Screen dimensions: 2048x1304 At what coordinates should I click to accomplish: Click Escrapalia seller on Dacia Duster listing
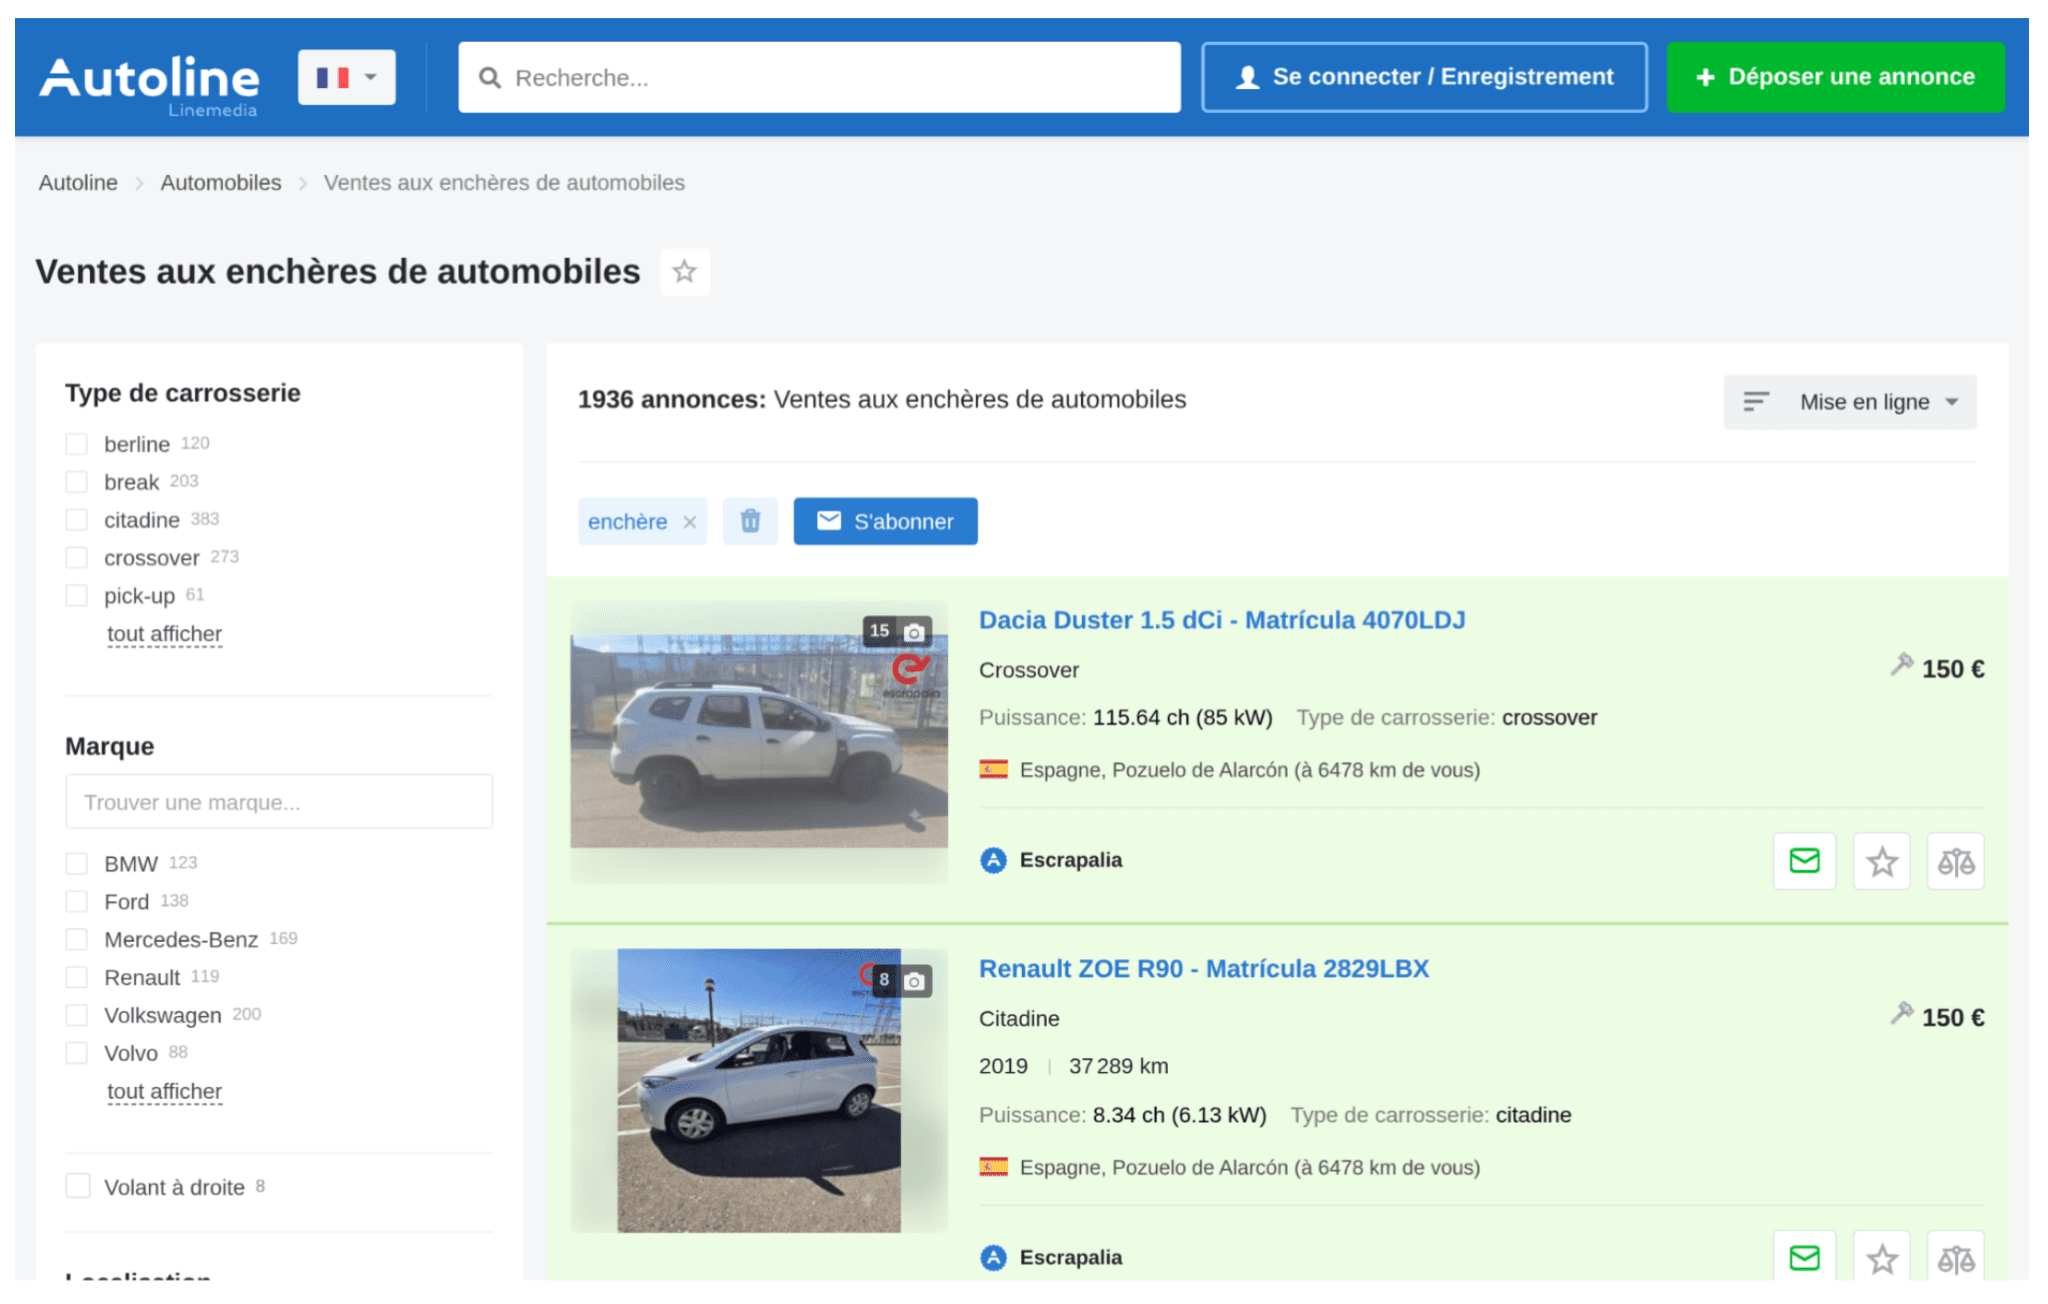[1070, 860]
